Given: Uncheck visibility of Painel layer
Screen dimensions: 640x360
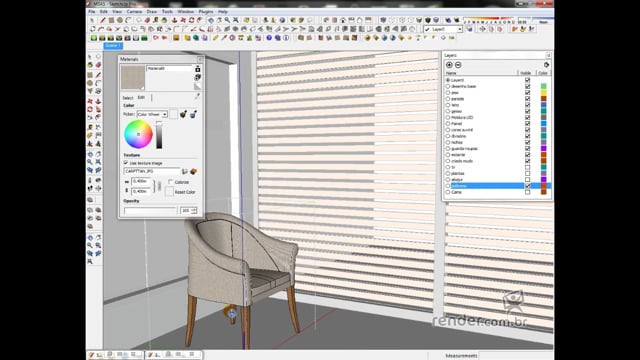Looking at the screenshot, I should [528, 124].
